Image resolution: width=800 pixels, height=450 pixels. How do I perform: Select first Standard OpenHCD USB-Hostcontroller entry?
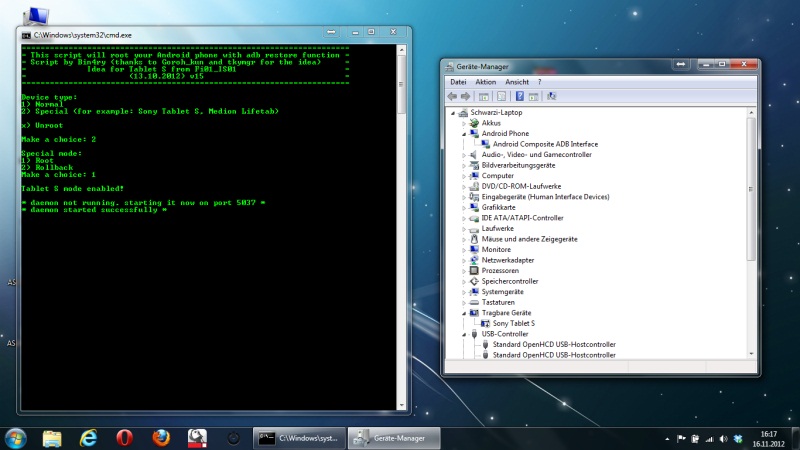554,344
